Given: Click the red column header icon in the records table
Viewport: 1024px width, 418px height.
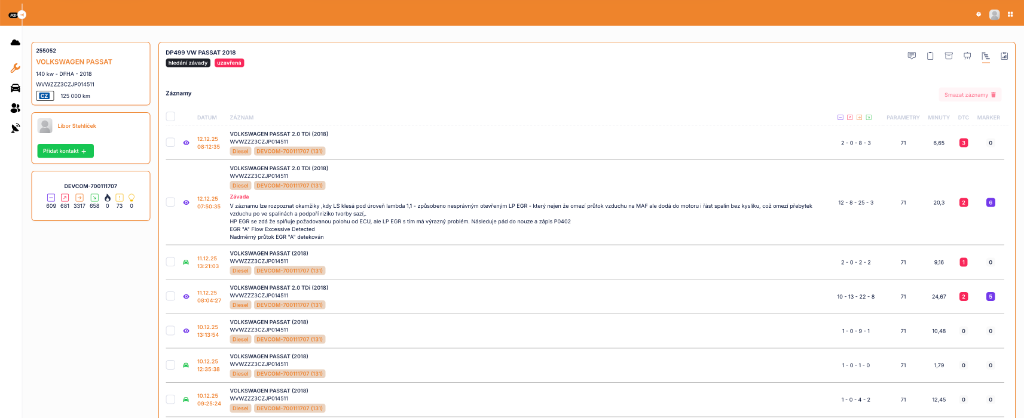Looking at the screenshot, I should (x=850, y=117).
